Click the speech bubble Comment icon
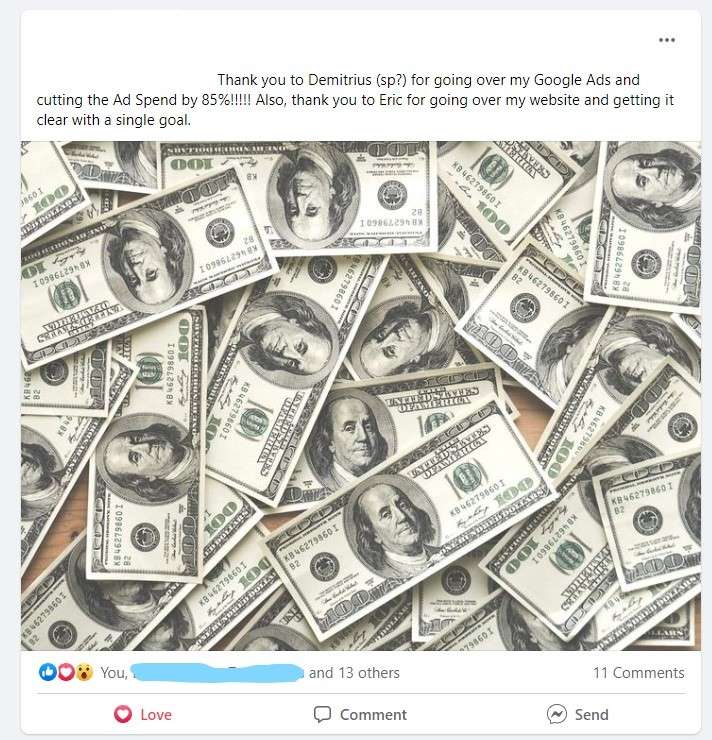Image resolution: width=712 pixels, height=740 pixels. (322, 714)
